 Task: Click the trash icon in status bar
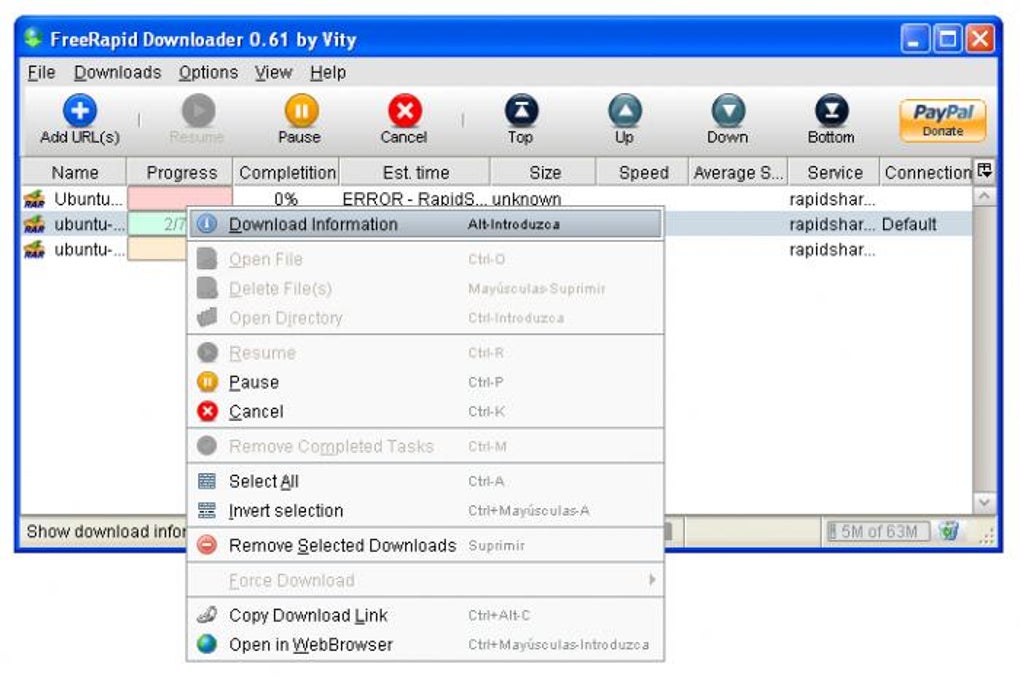click(x=949, y=532)
